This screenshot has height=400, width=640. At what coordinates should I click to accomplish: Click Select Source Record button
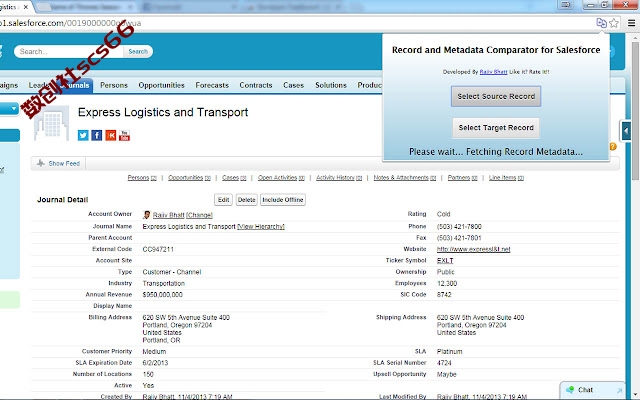tap(496, 96)
